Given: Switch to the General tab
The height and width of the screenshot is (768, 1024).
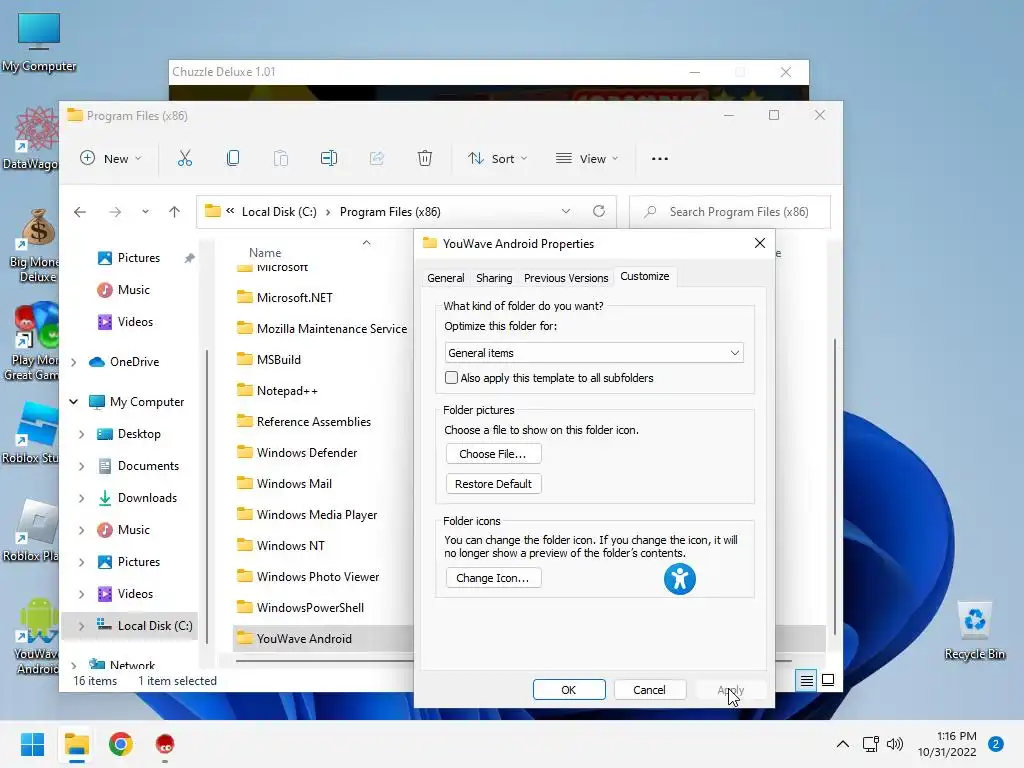Looking at the screenshot, I should coord(445,278).
